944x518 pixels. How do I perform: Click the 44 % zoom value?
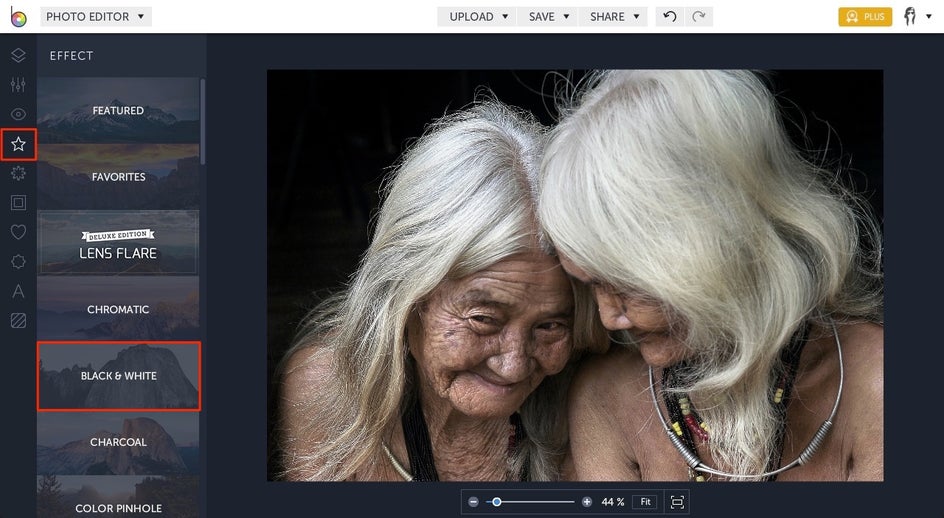612,502
